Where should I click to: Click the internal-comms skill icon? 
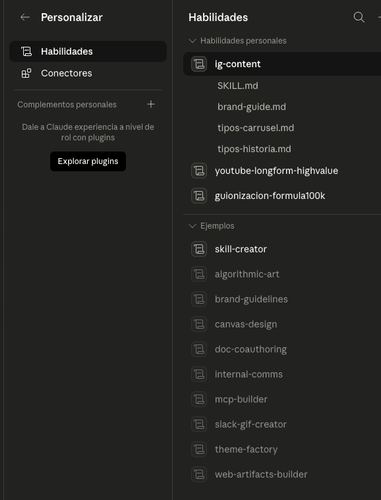(199, 374)
